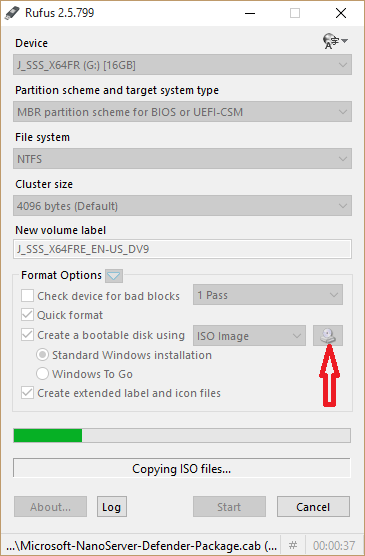Viewport: 365px width, 556px height.
Task: Cancel the ISO copying operation
Action: [313, 507]
